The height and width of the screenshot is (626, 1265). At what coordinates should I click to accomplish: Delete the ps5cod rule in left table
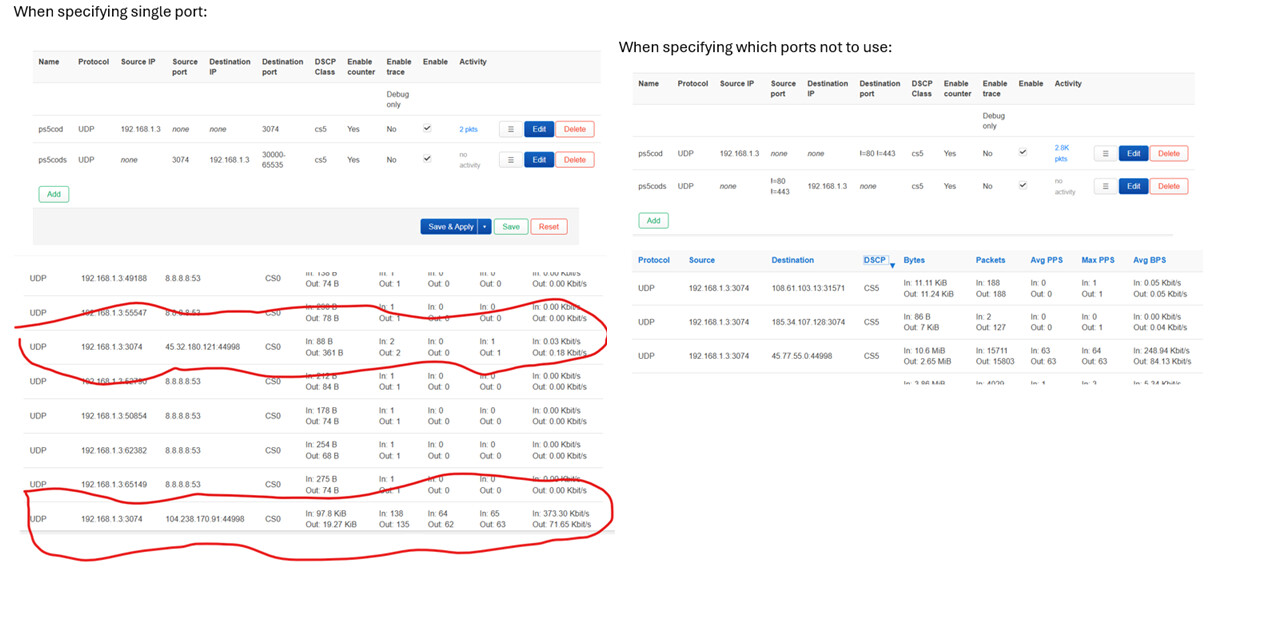click(574, 129)
